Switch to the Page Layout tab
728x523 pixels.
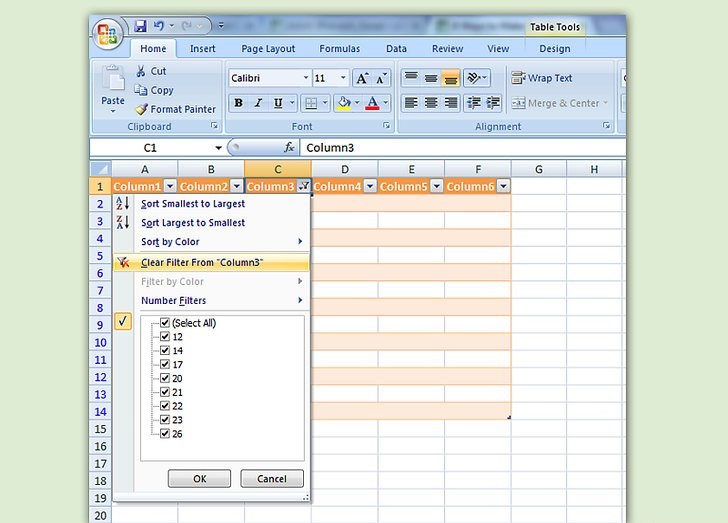pyautogui.click(x=268, y=48)
